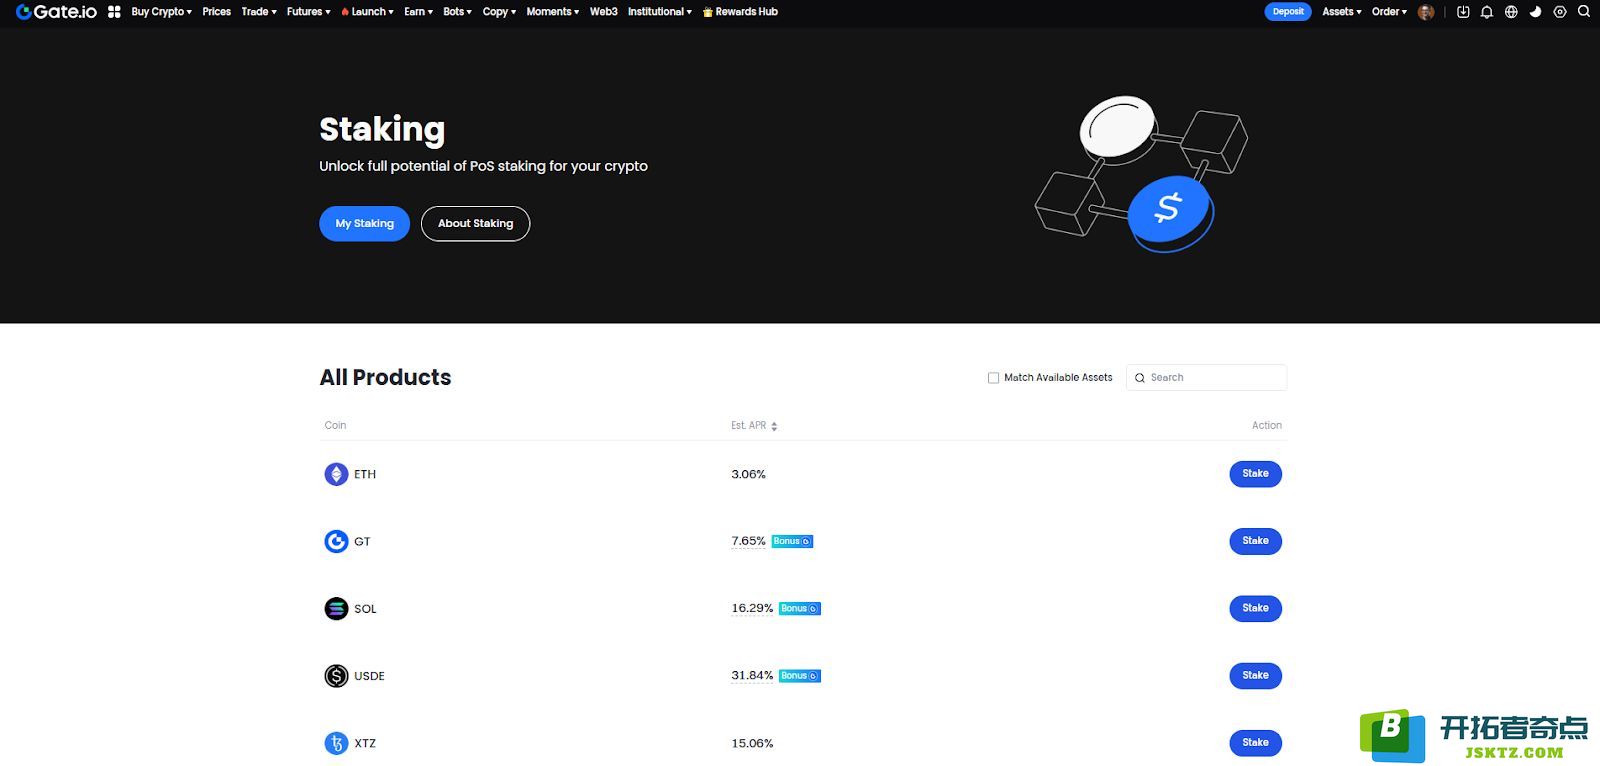The height and width of the screenshot is (766, 1600).
Task: Select the SOL coin name
Action: (x=365, y=608)
